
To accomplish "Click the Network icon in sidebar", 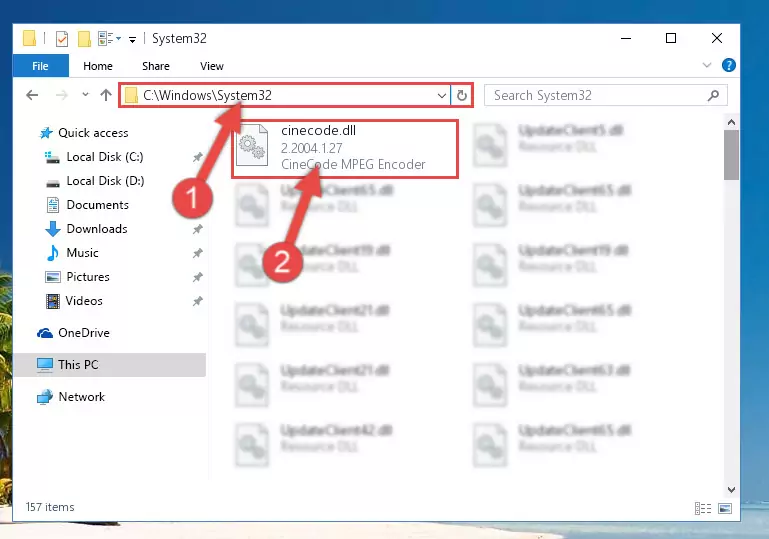I will click(45, 397).
